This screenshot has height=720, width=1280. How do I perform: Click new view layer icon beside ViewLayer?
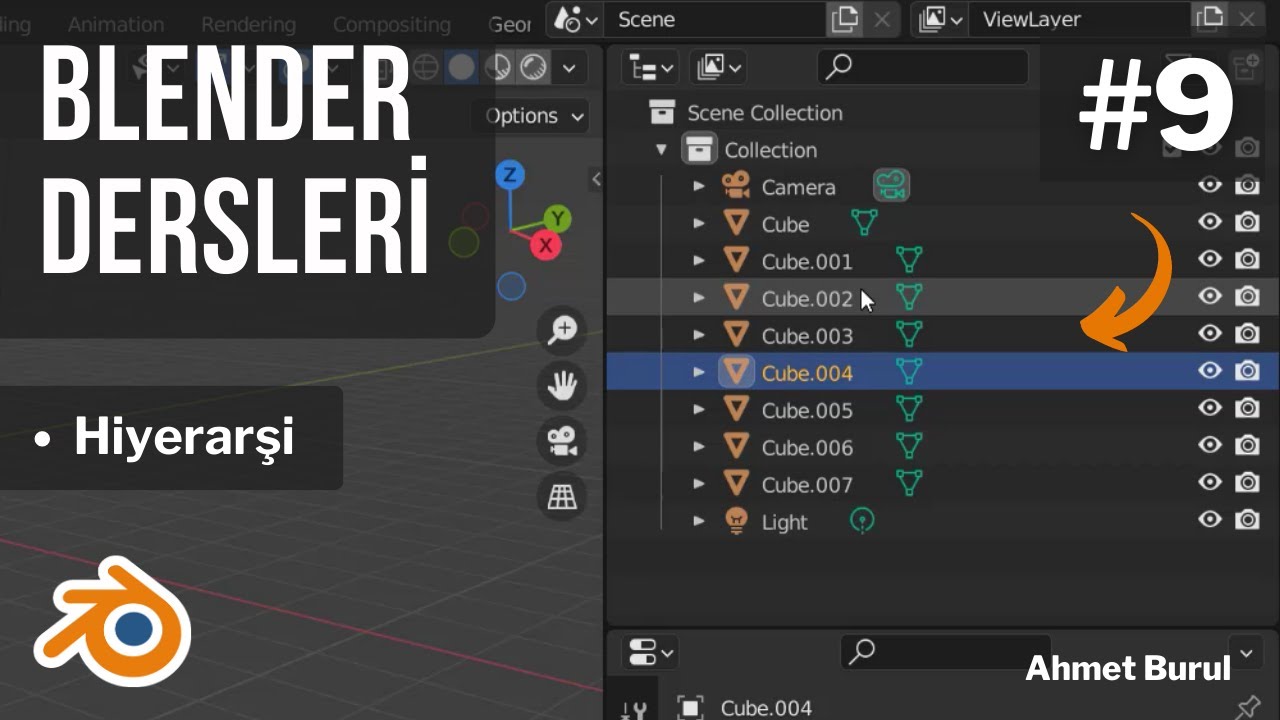(x=1210, y=19)
